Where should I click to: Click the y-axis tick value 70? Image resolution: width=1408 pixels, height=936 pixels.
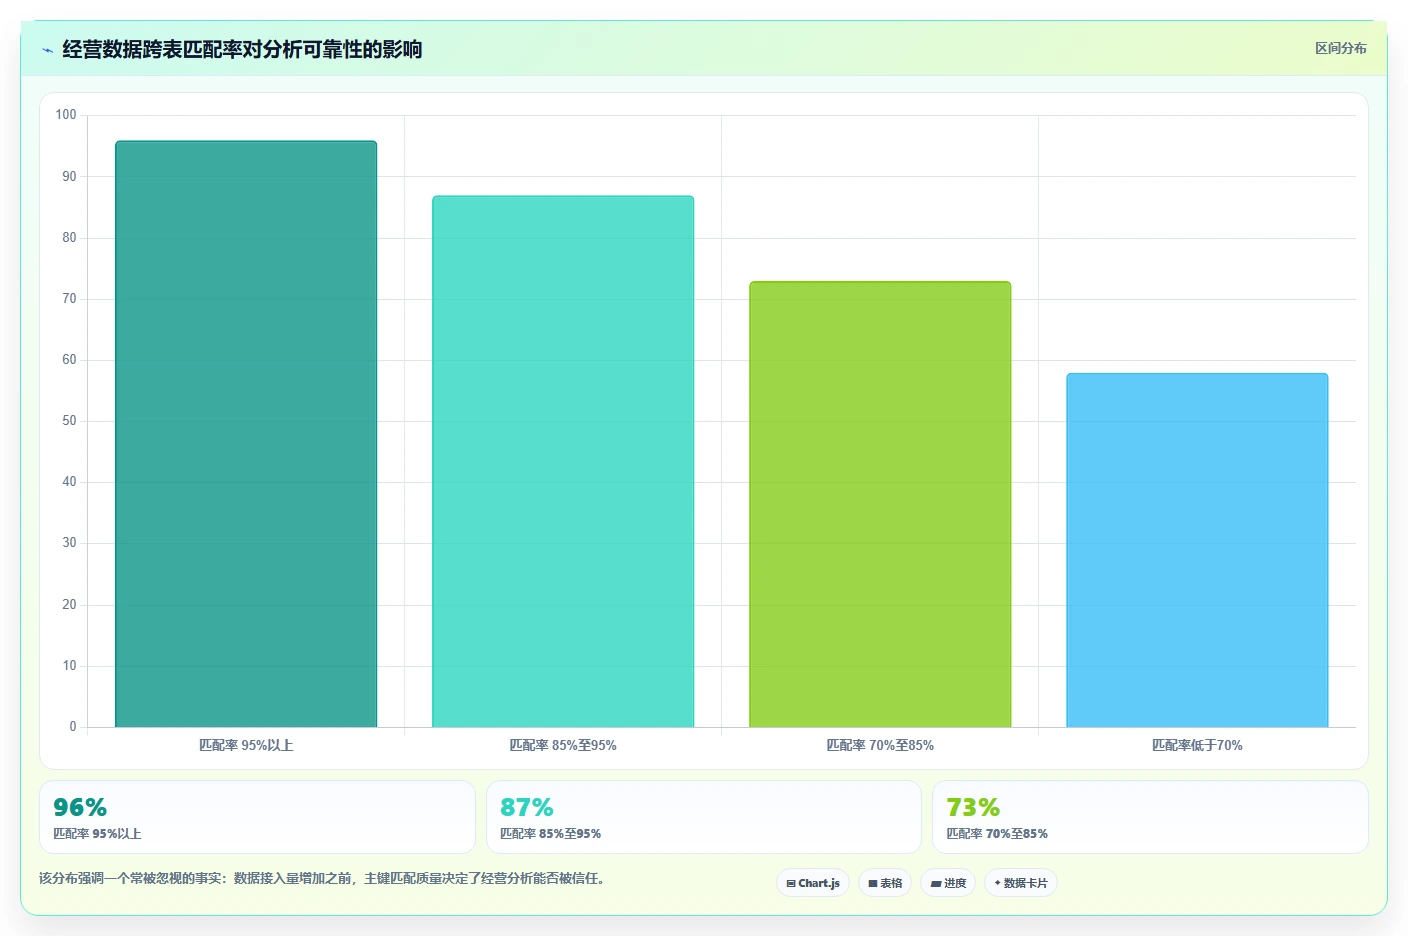click(69, 298)
